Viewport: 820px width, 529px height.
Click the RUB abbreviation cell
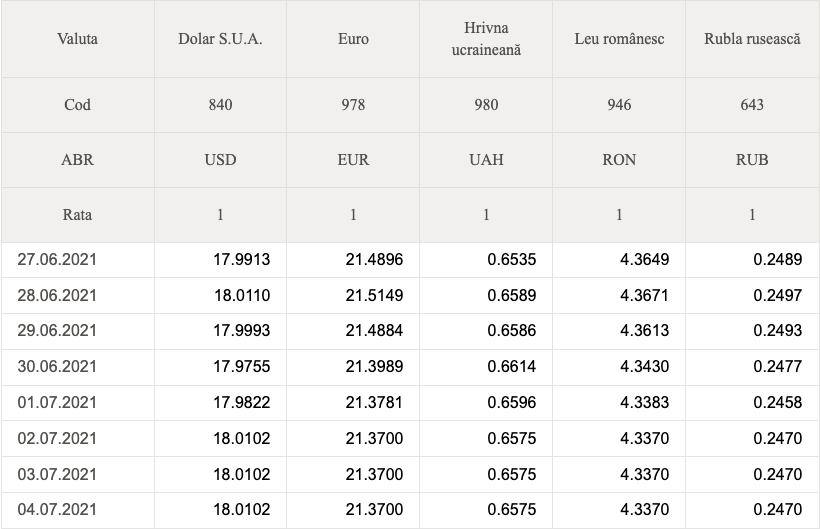[752, 160]
